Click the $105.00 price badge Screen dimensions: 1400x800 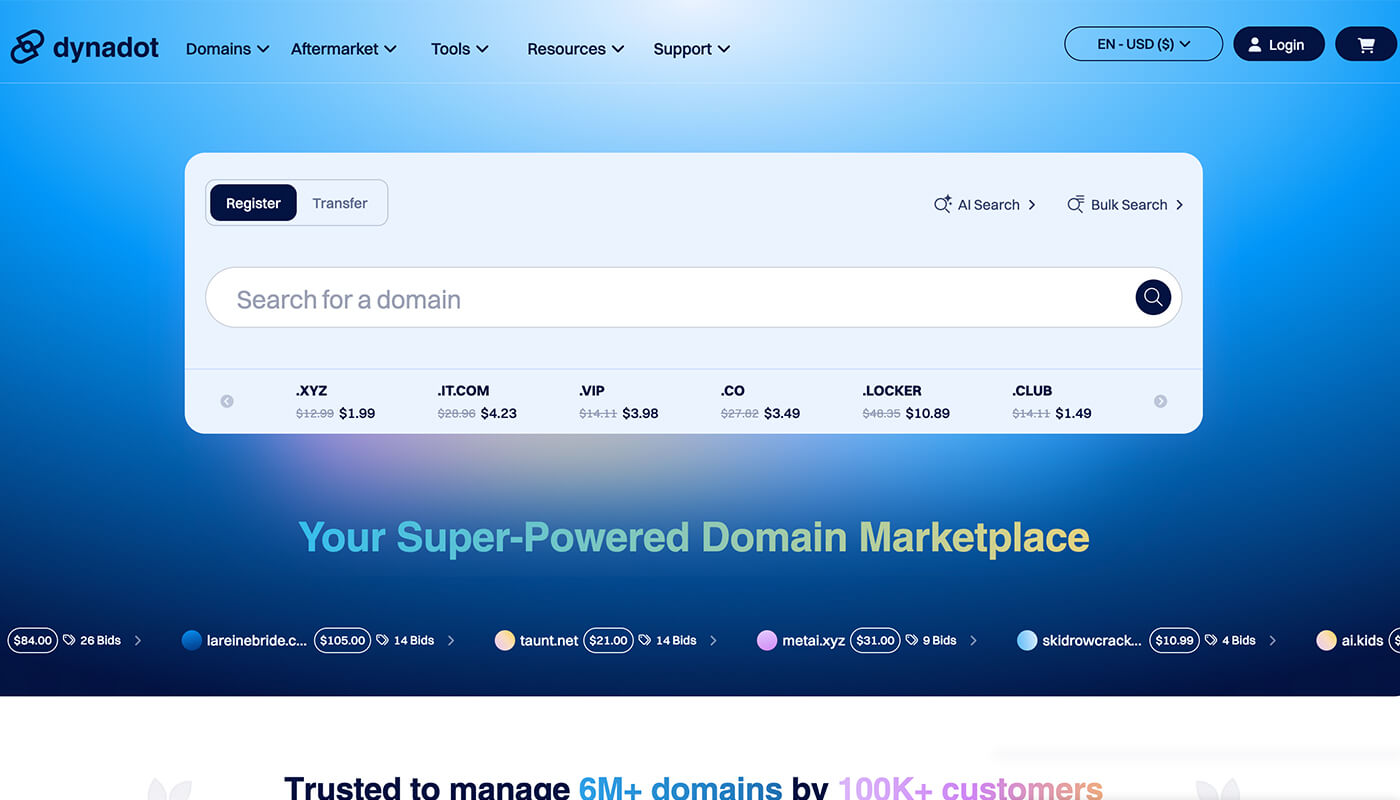click(x=342, y=640)
